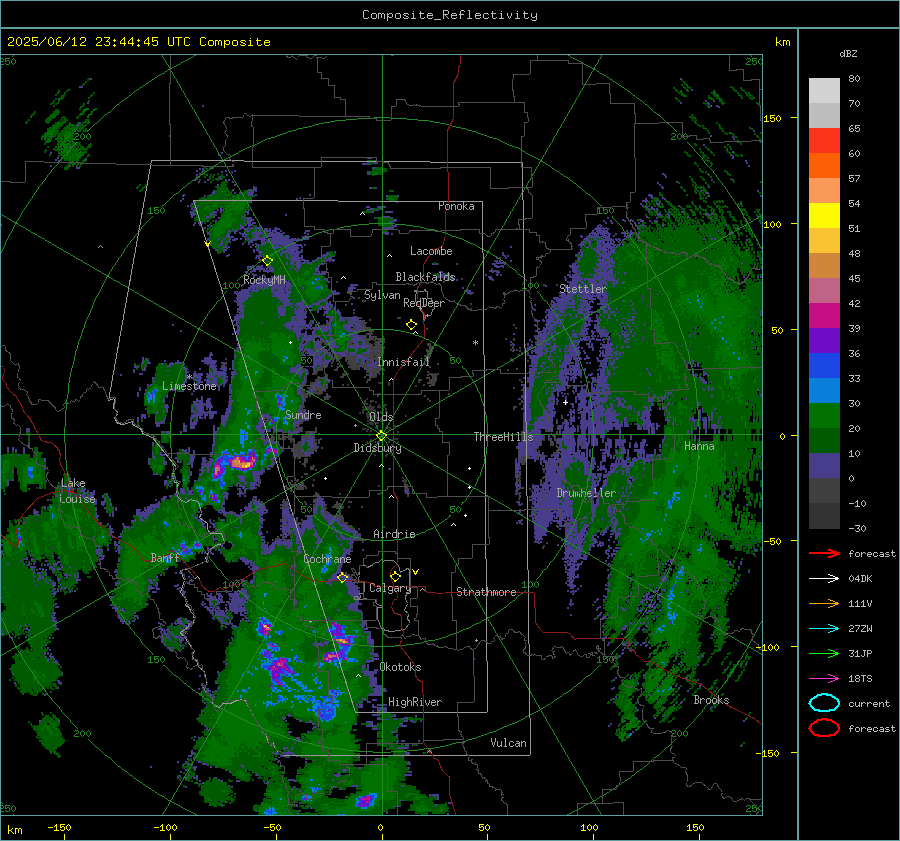Viewport: 900px width, 841px height.
Task: Click the Lake Louise label
Action: click(x=77, y=491)
